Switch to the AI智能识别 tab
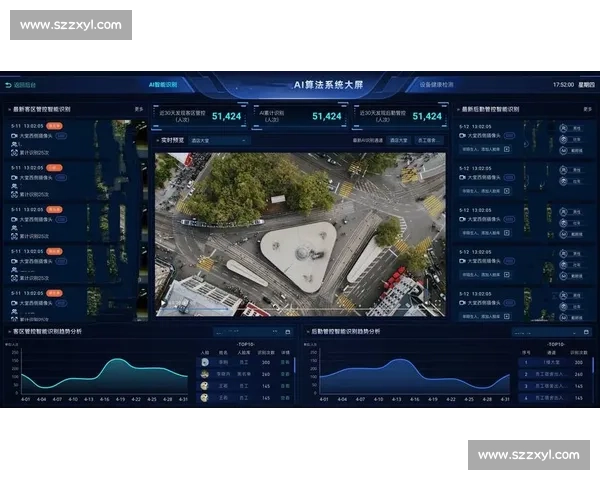The width and height of the screenshot is (600, 480). [x=163, y=85]
